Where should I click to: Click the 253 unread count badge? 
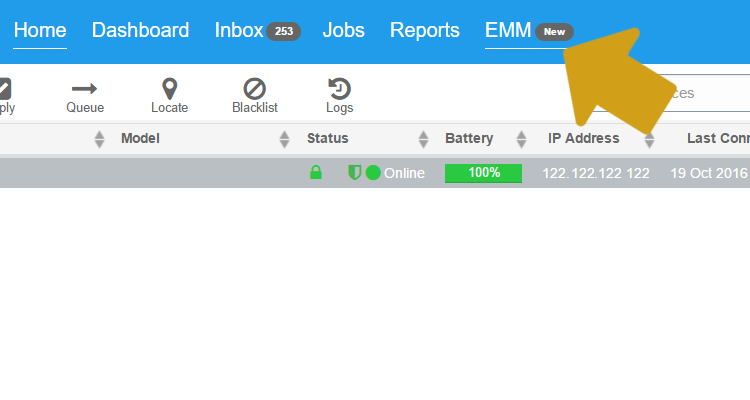(284, 32)
